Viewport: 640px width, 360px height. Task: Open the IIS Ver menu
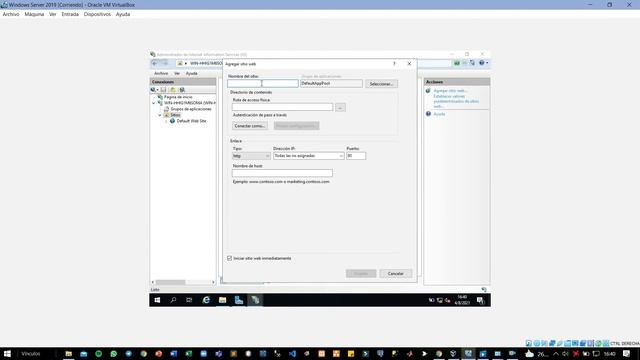click(x=177, y=73)
